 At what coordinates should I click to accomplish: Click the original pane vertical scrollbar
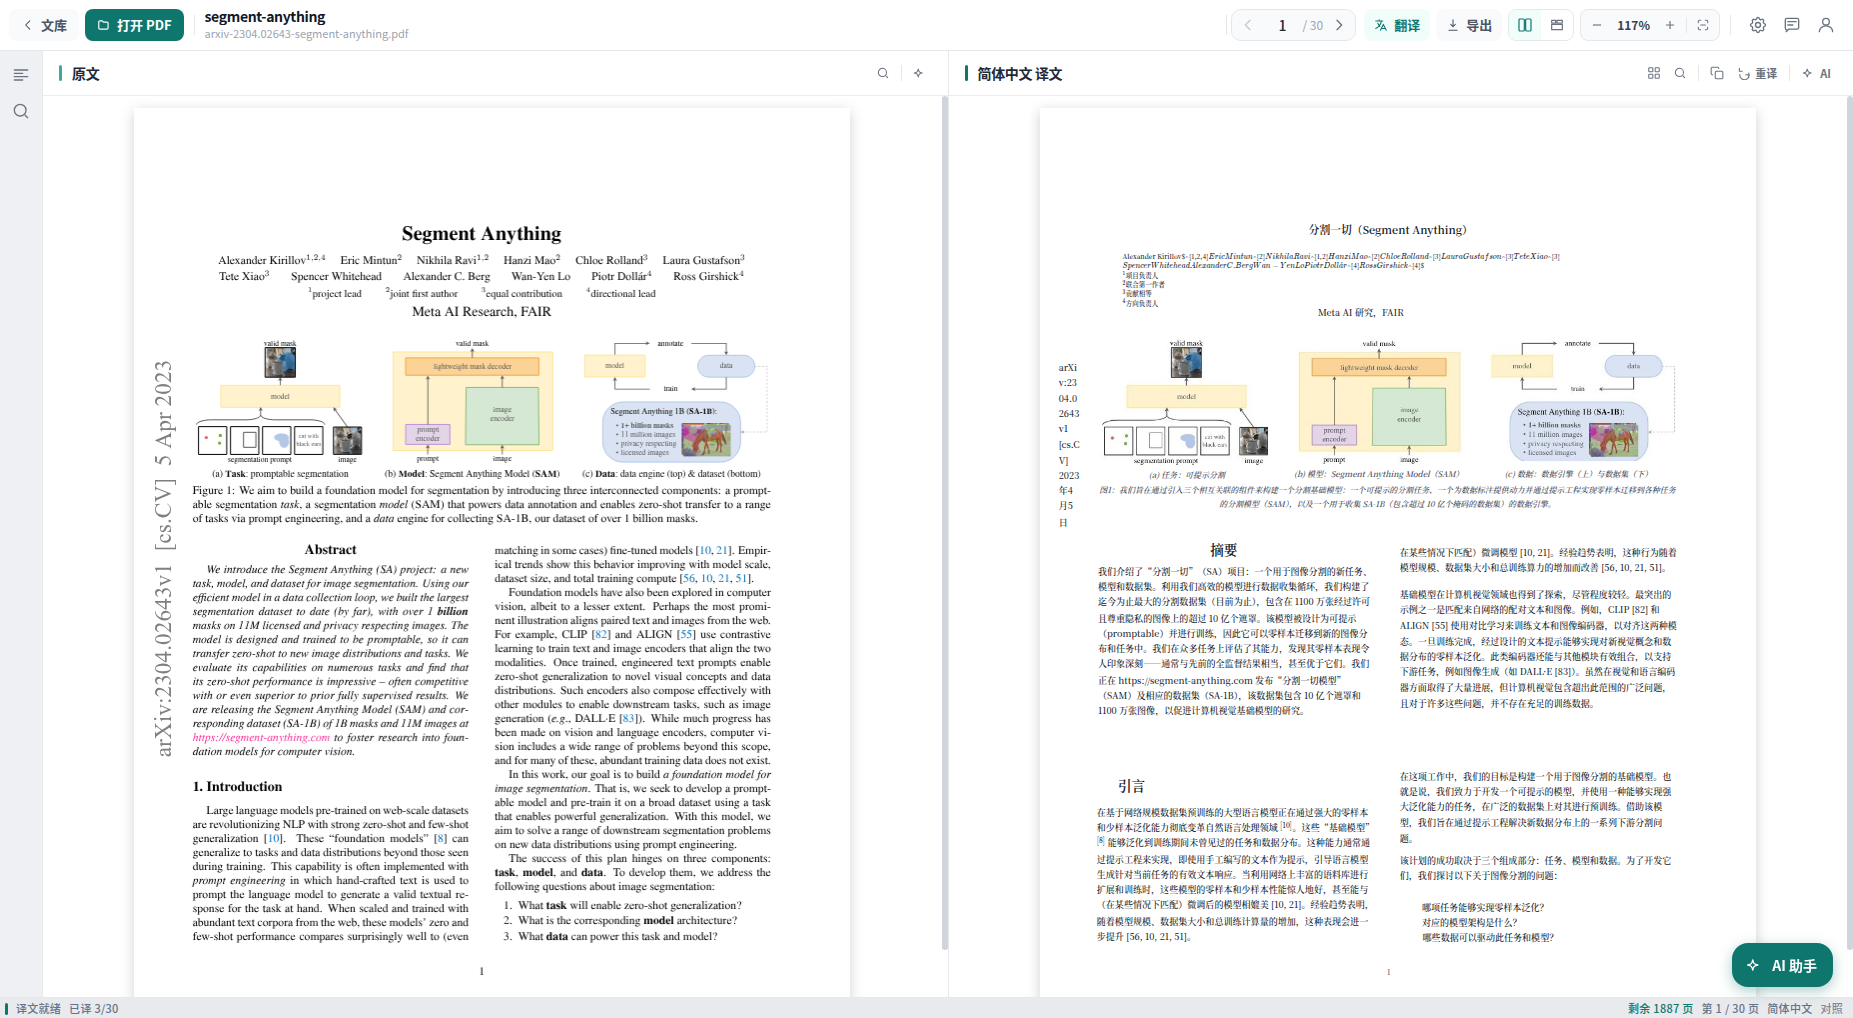(x=944, y=523)
